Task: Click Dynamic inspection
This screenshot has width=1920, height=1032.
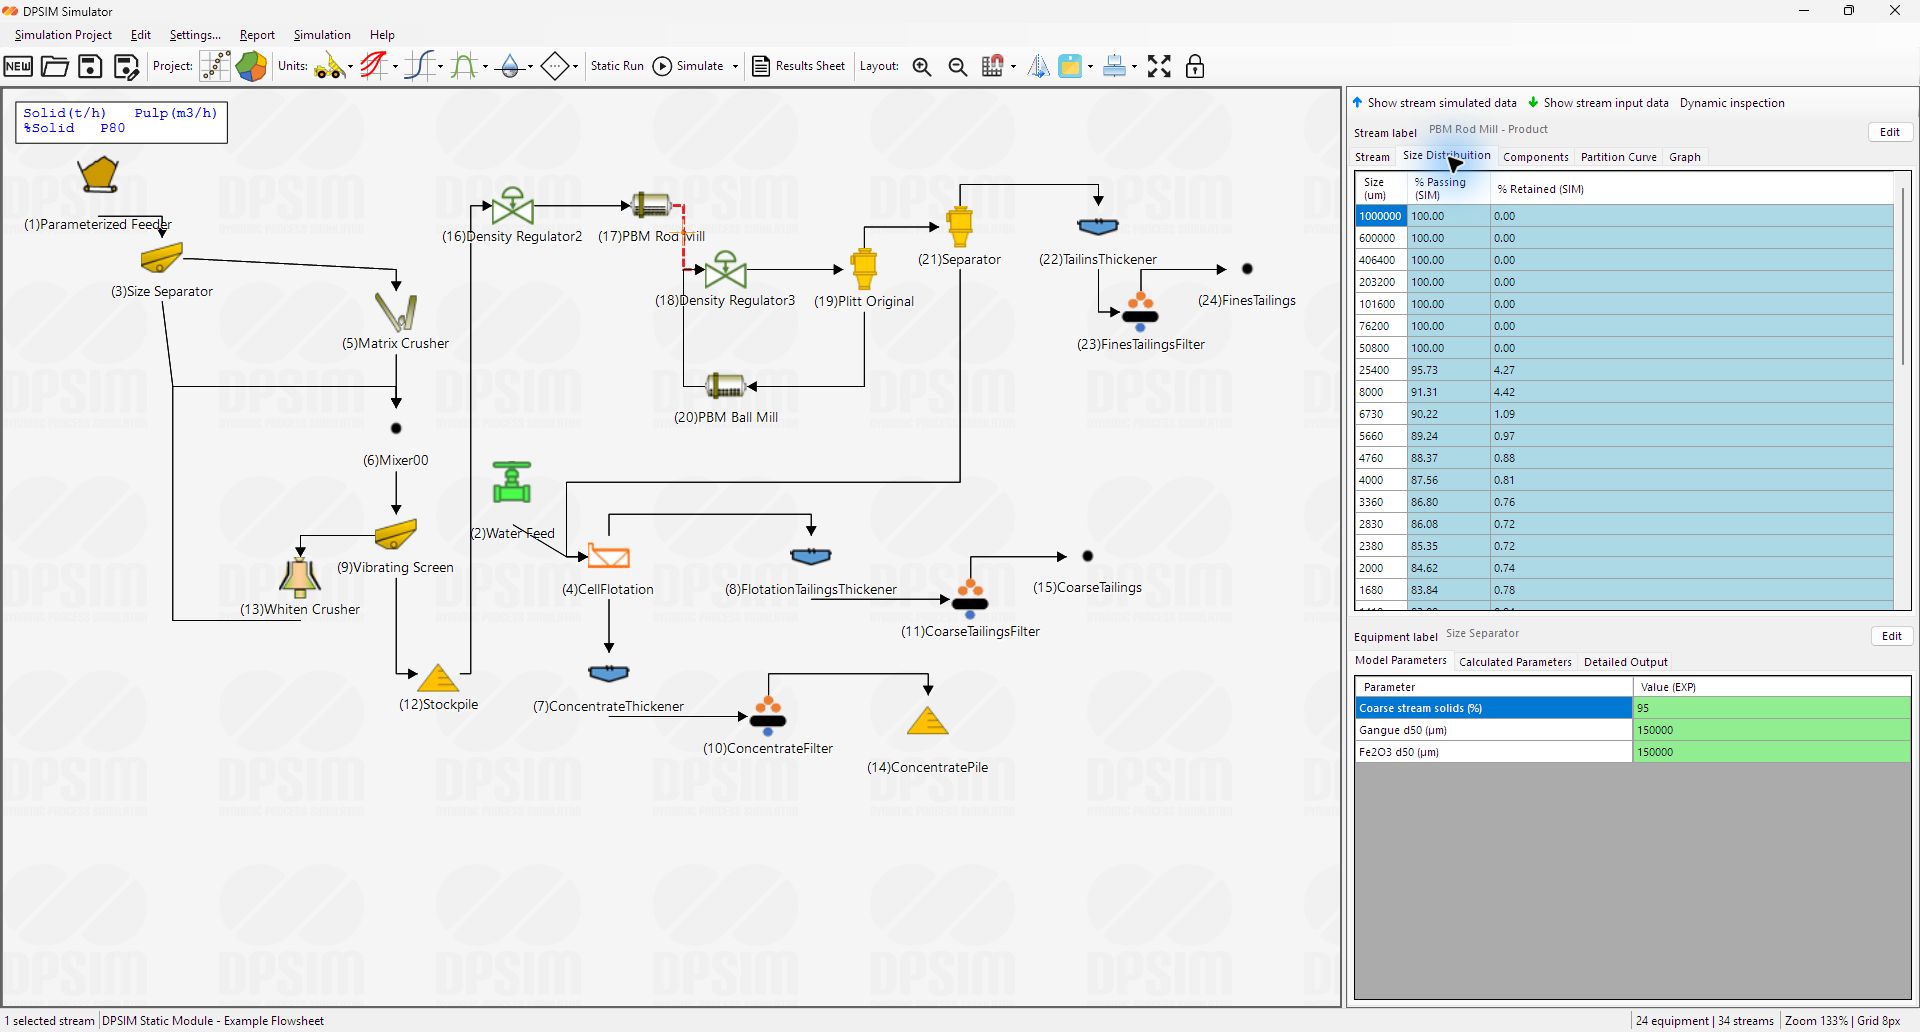Action: [x=1732, y=103]
